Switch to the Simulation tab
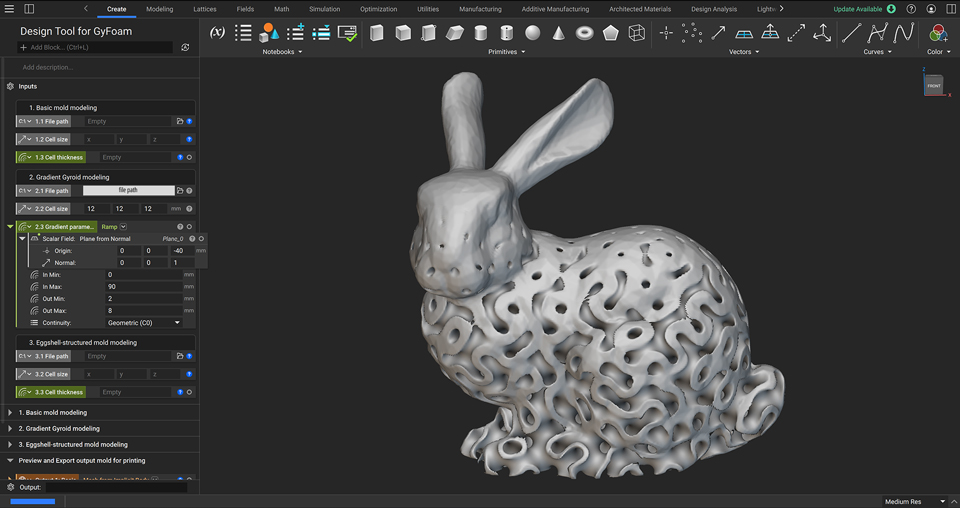The image size is (960, 508). [x=324, y=9]
